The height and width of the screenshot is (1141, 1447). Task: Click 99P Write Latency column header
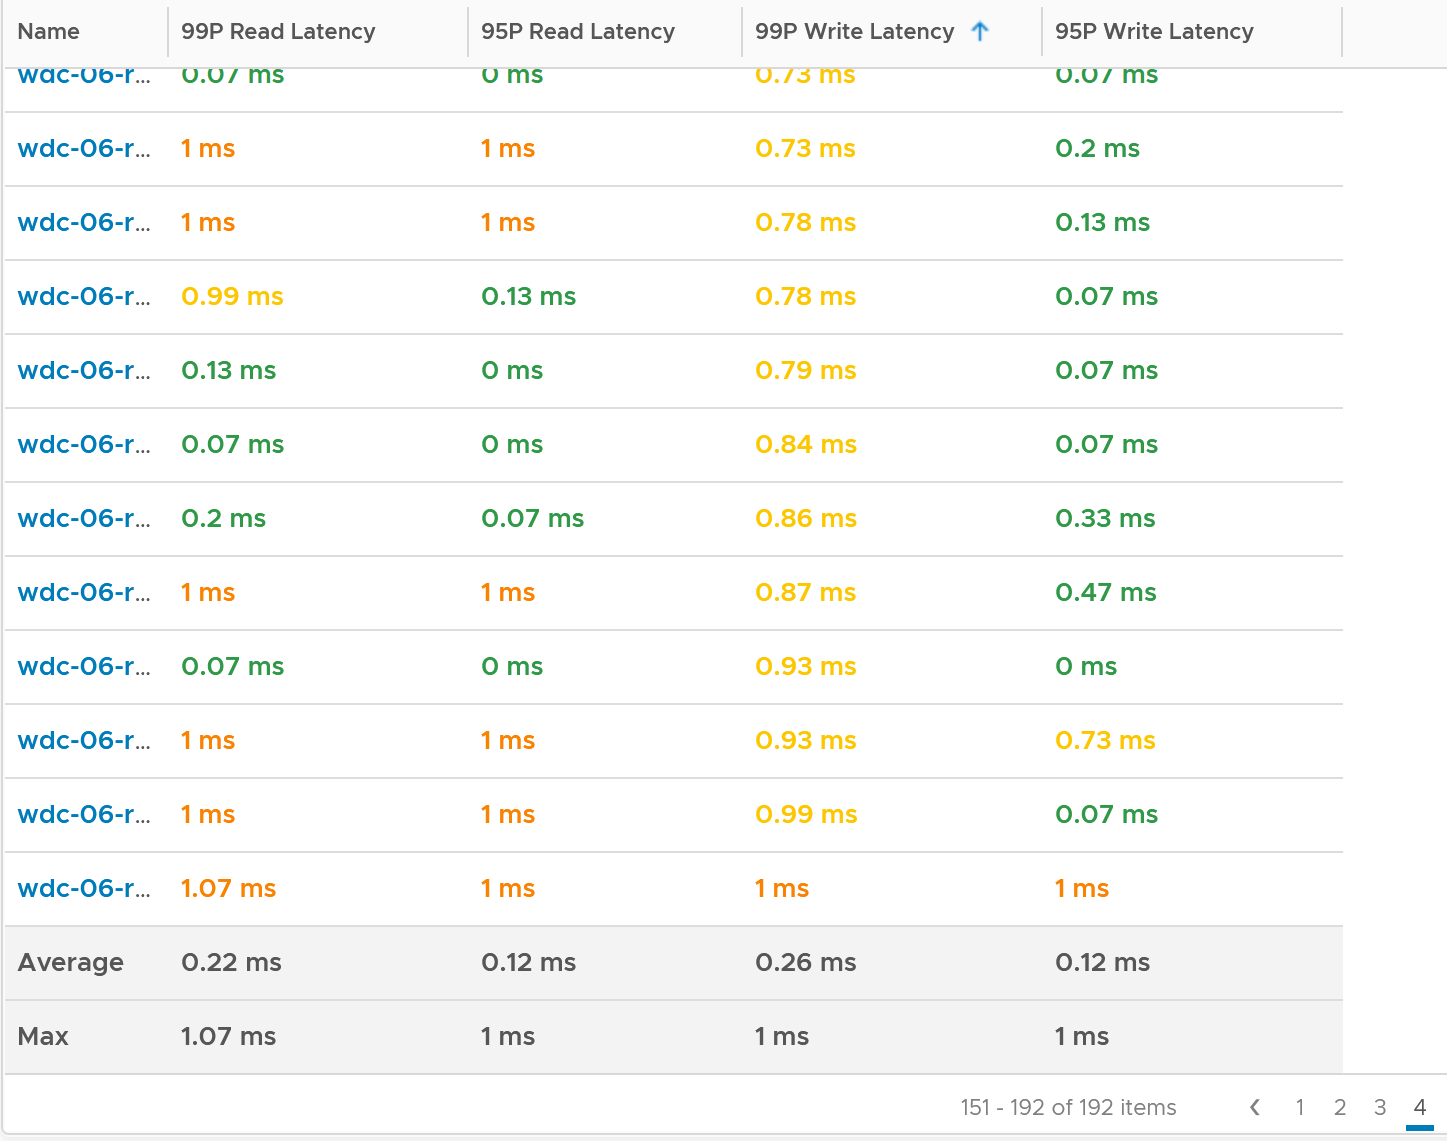point(854,31)
